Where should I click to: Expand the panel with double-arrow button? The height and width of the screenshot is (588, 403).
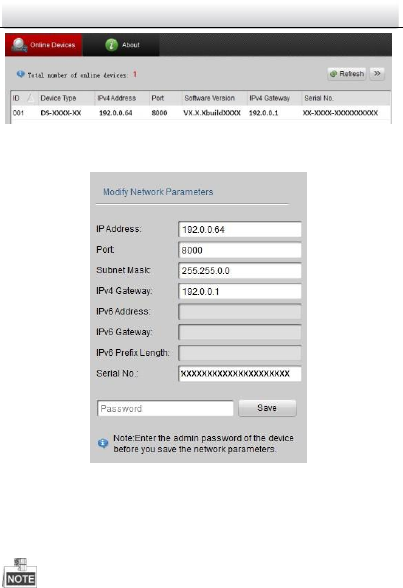coord(377,74)
